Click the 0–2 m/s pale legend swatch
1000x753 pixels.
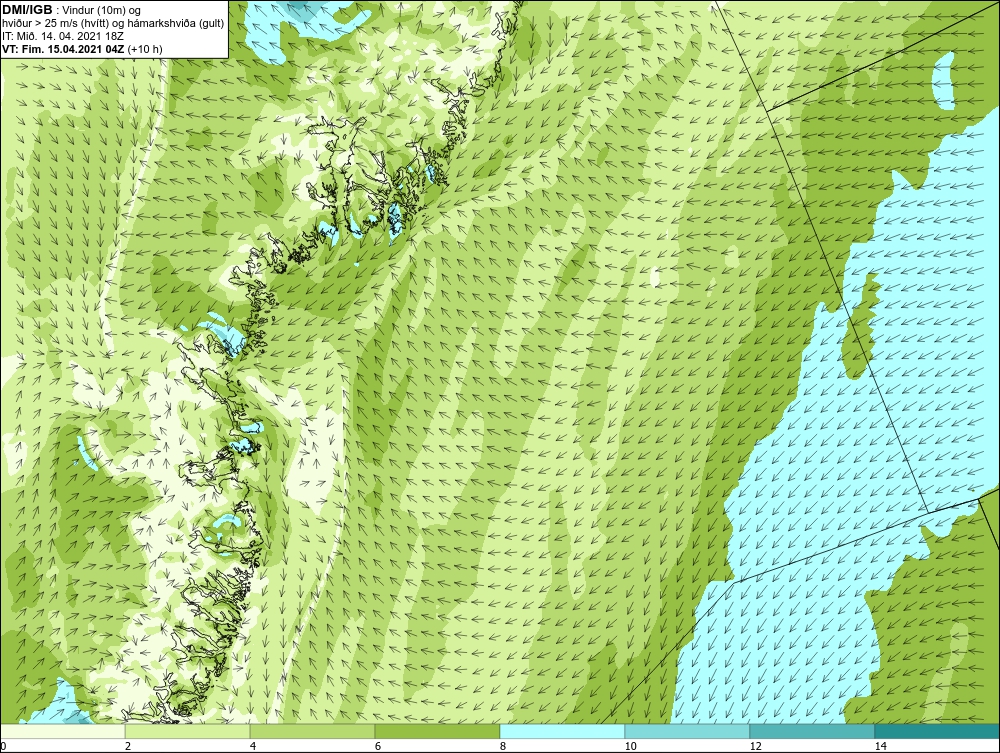click(62, 731)
